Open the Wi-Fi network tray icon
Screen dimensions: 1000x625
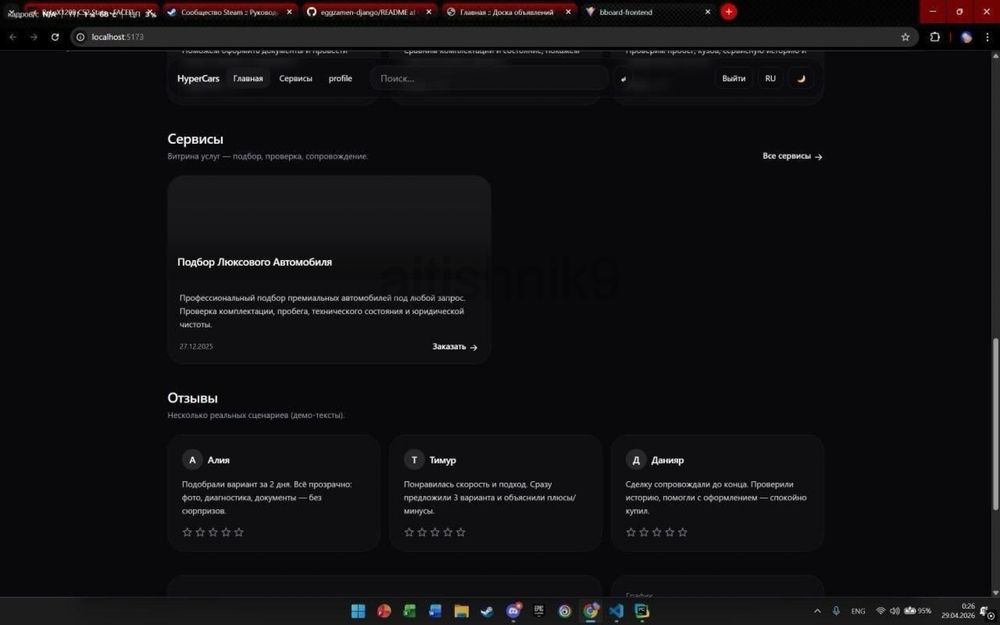tap(881, 611)
